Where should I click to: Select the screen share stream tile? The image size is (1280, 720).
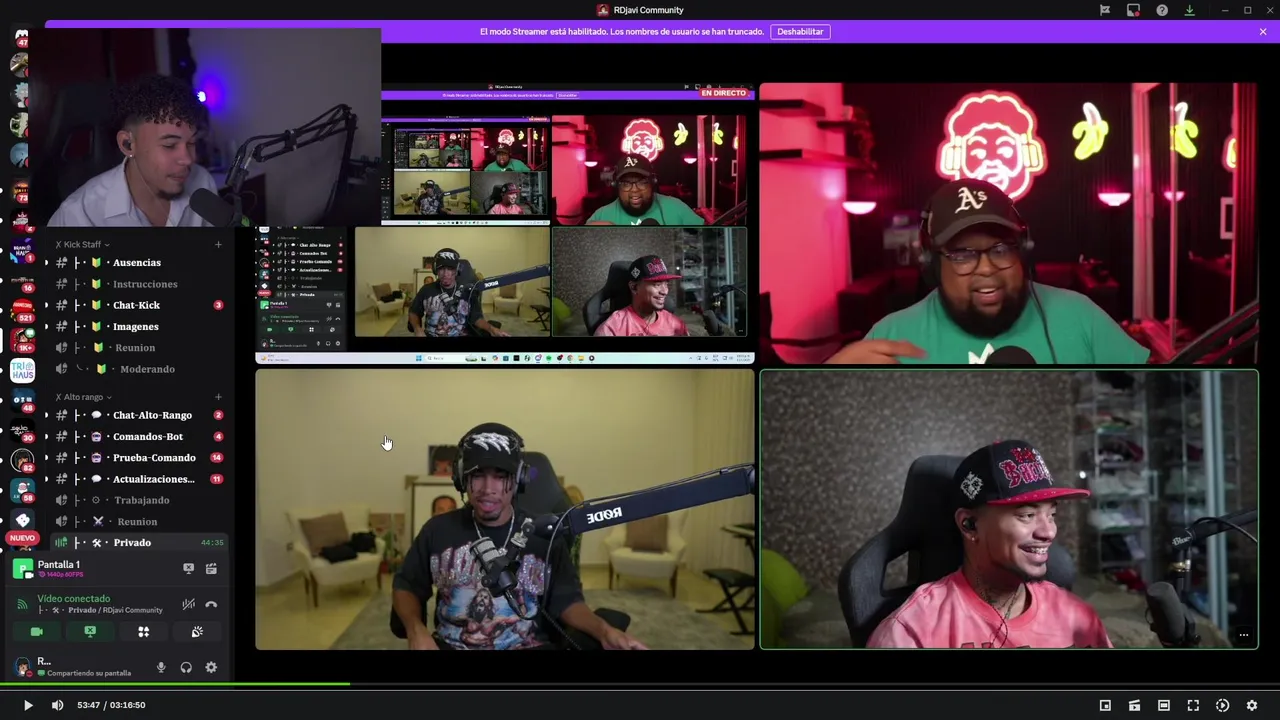click(x=505, y=224)
